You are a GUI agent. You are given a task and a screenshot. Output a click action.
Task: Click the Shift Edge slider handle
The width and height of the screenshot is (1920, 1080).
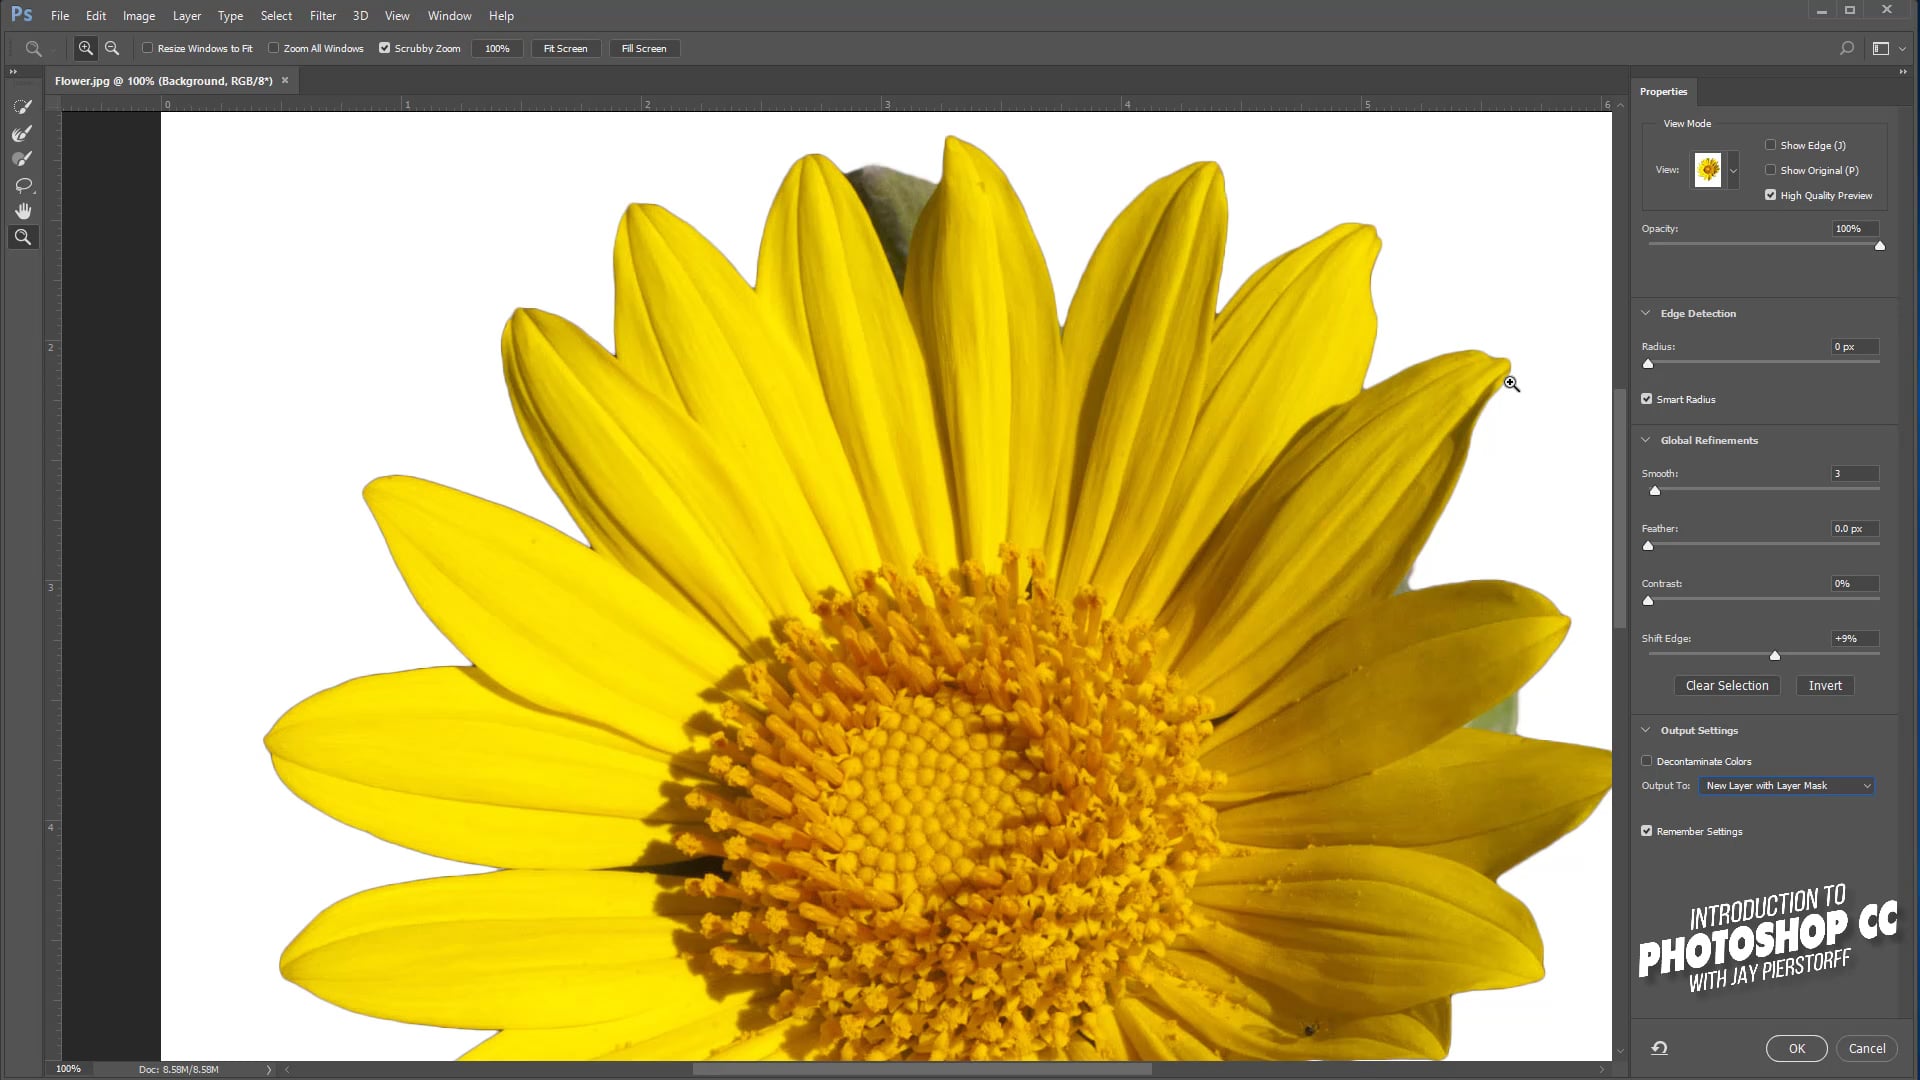click(1775, 656)
